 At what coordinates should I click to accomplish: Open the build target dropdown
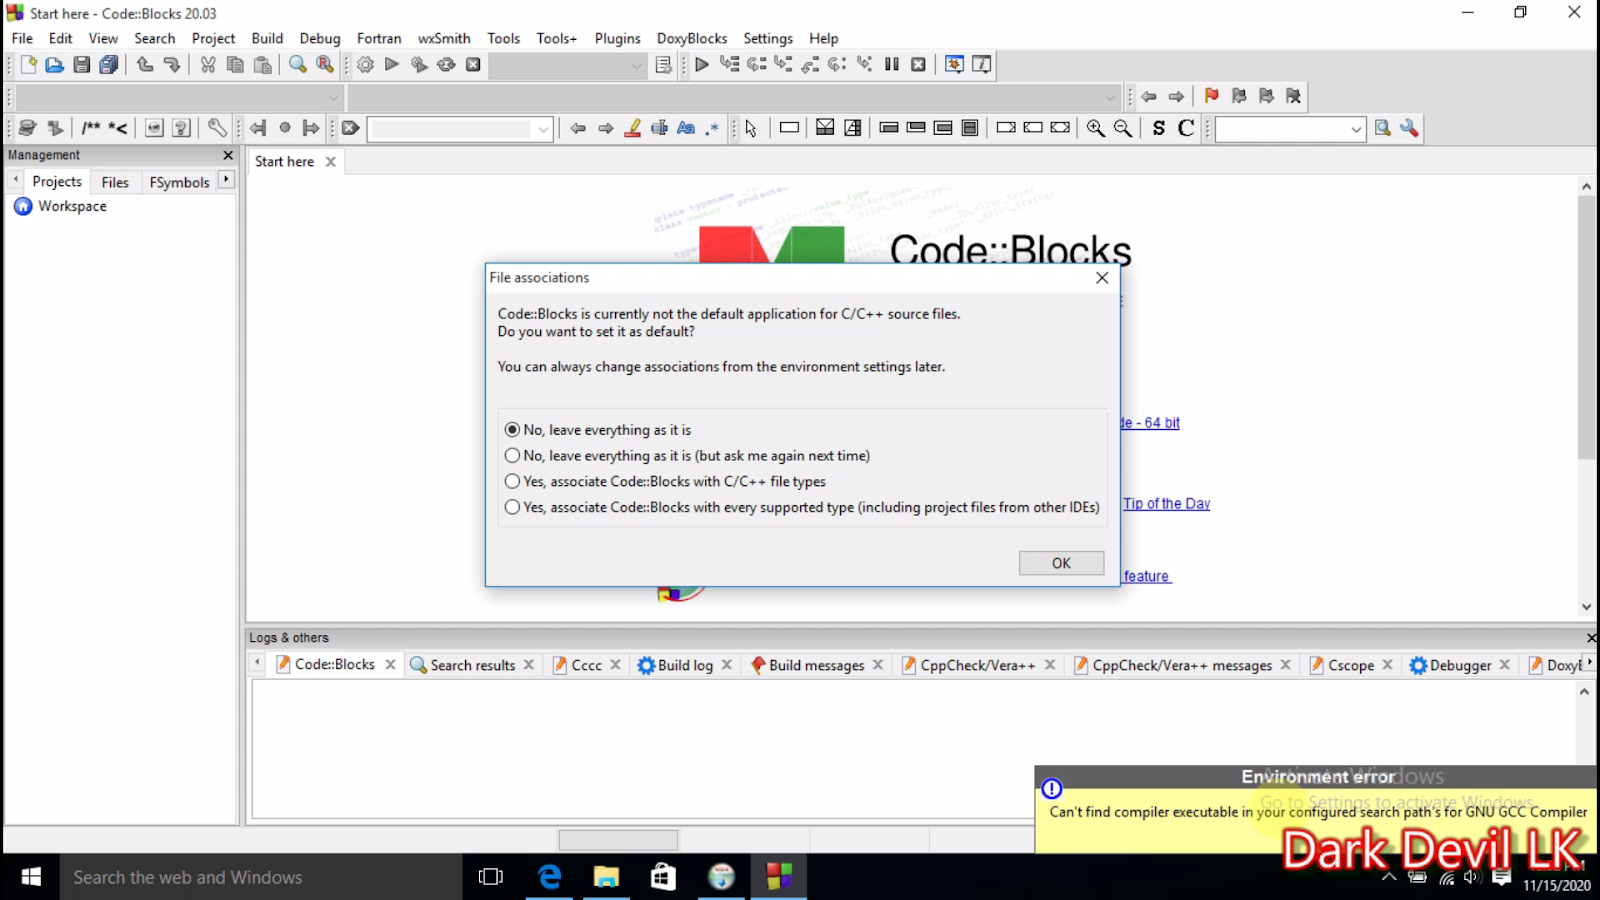click(x=637, y=66)
